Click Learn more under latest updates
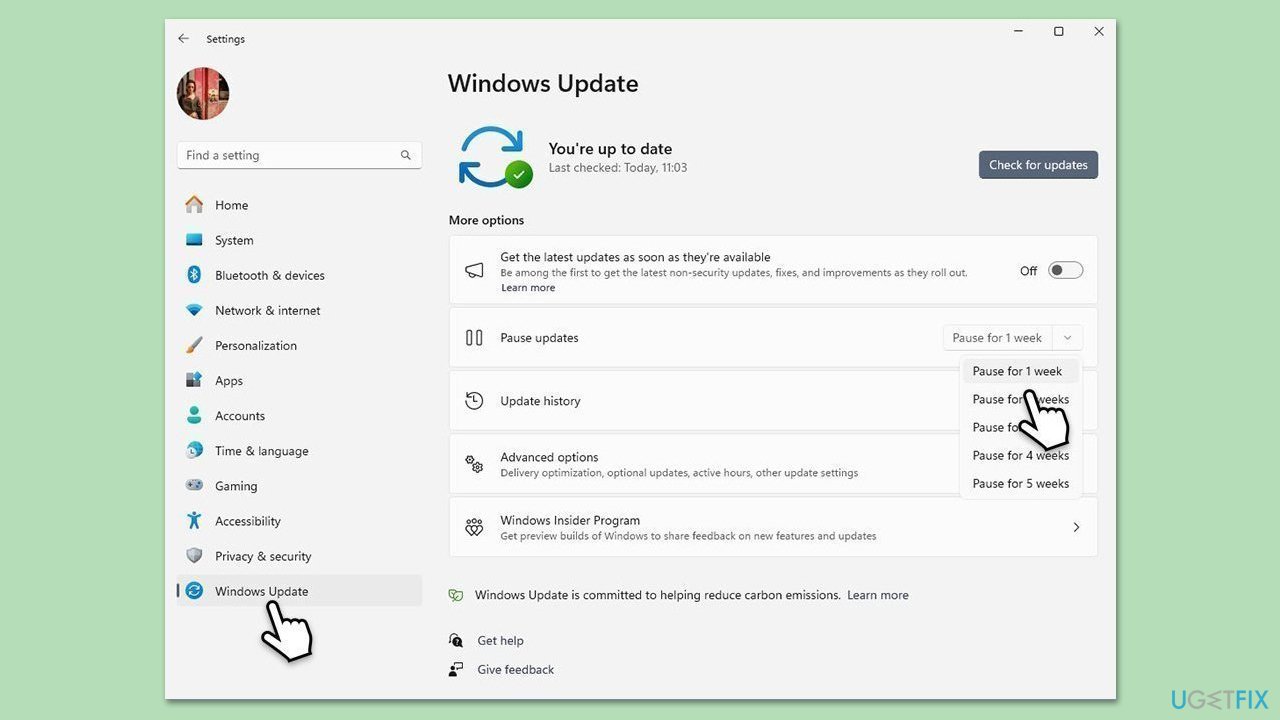The image size is (1280, 720). coord(528,288)
